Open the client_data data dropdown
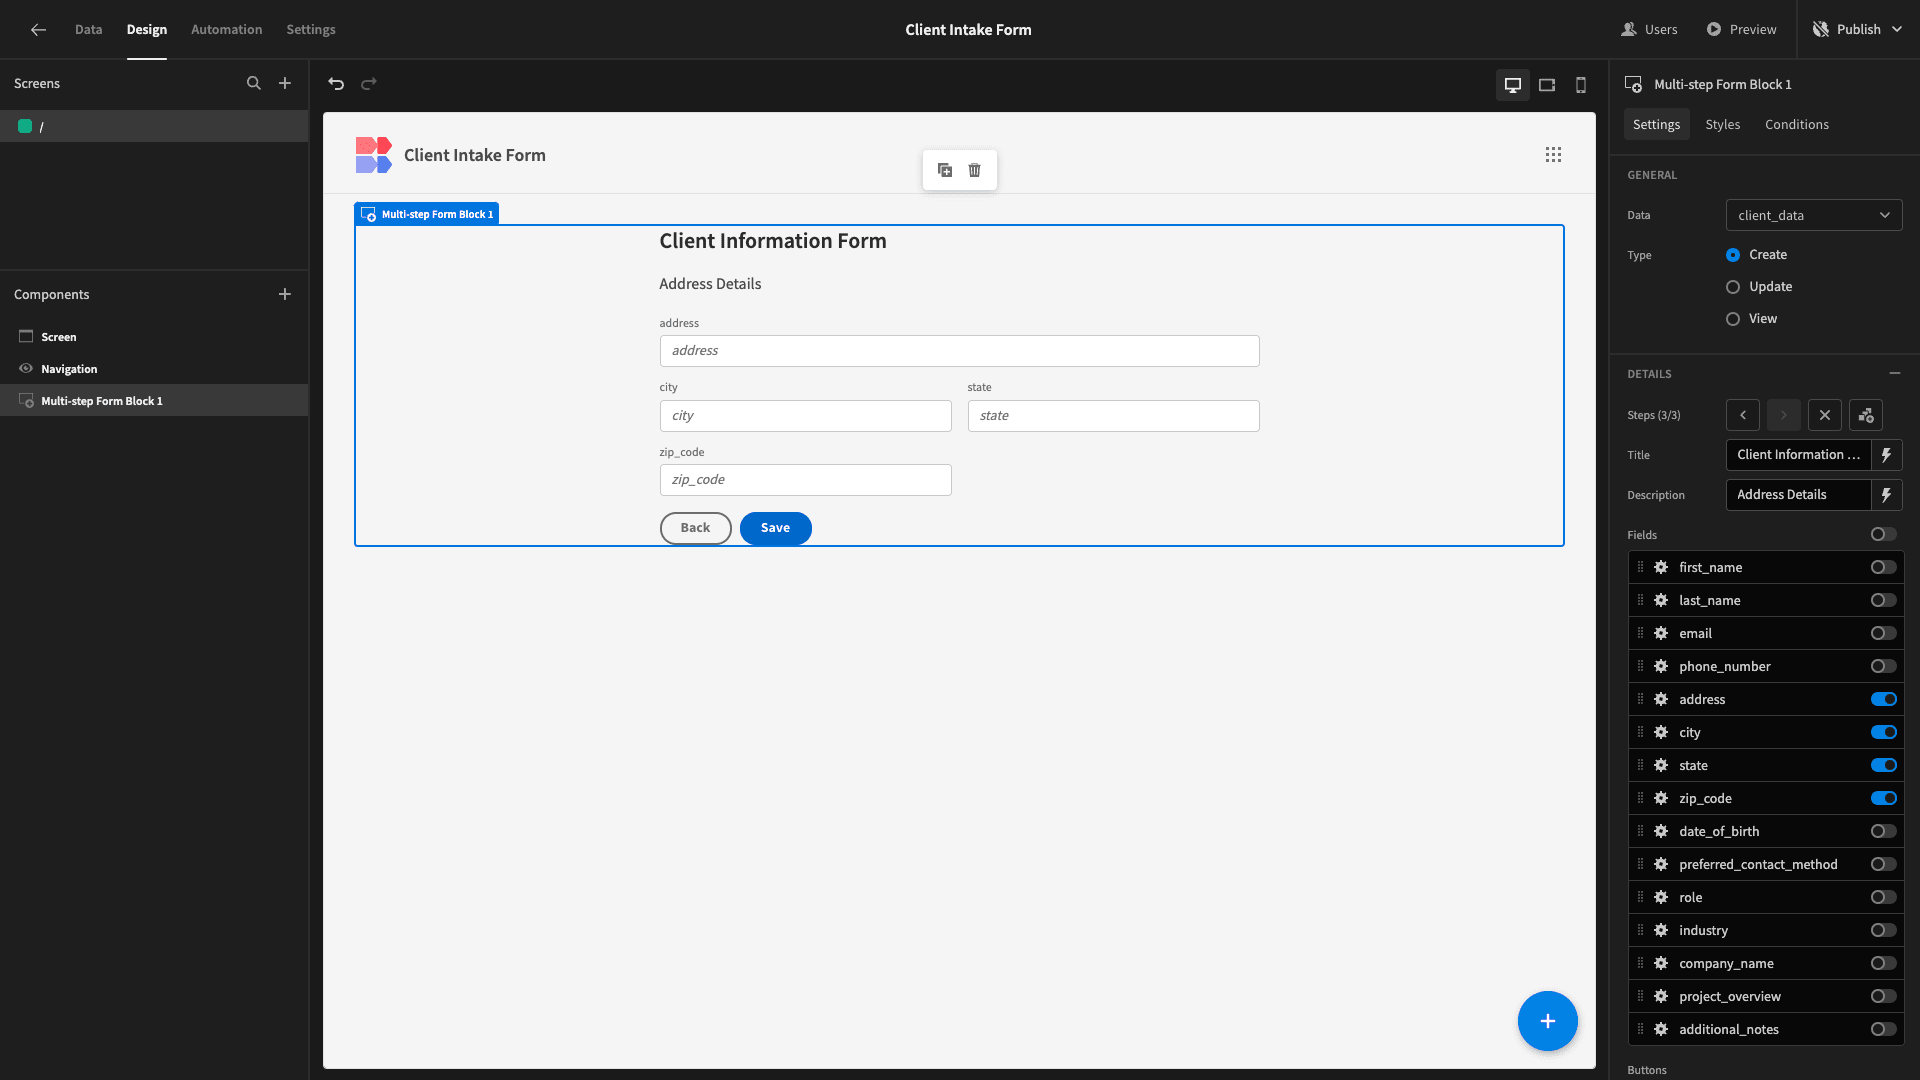 pyautogui.click(x=1814, y=215)
